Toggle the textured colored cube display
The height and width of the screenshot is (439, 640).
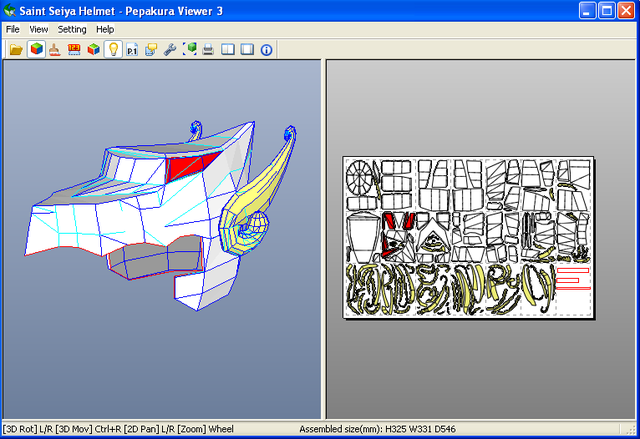[x=35, y=49]
